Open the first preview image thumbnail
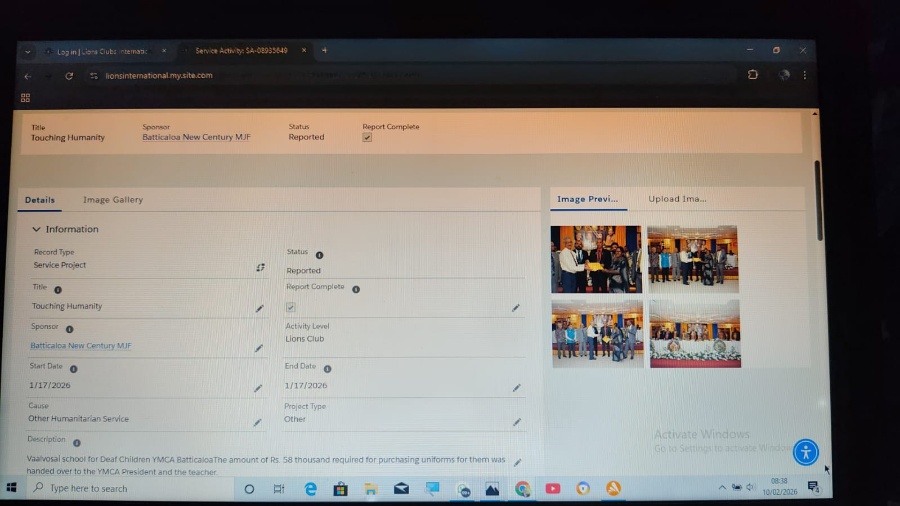 596,259
